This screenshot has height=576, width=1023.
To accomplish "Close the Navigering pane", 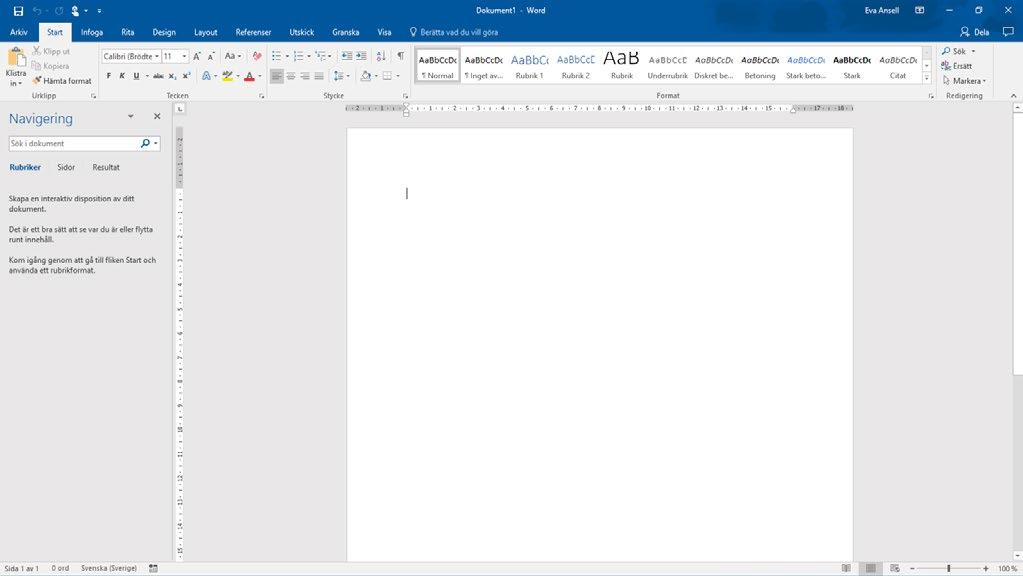I will click(x=157, y=116).
